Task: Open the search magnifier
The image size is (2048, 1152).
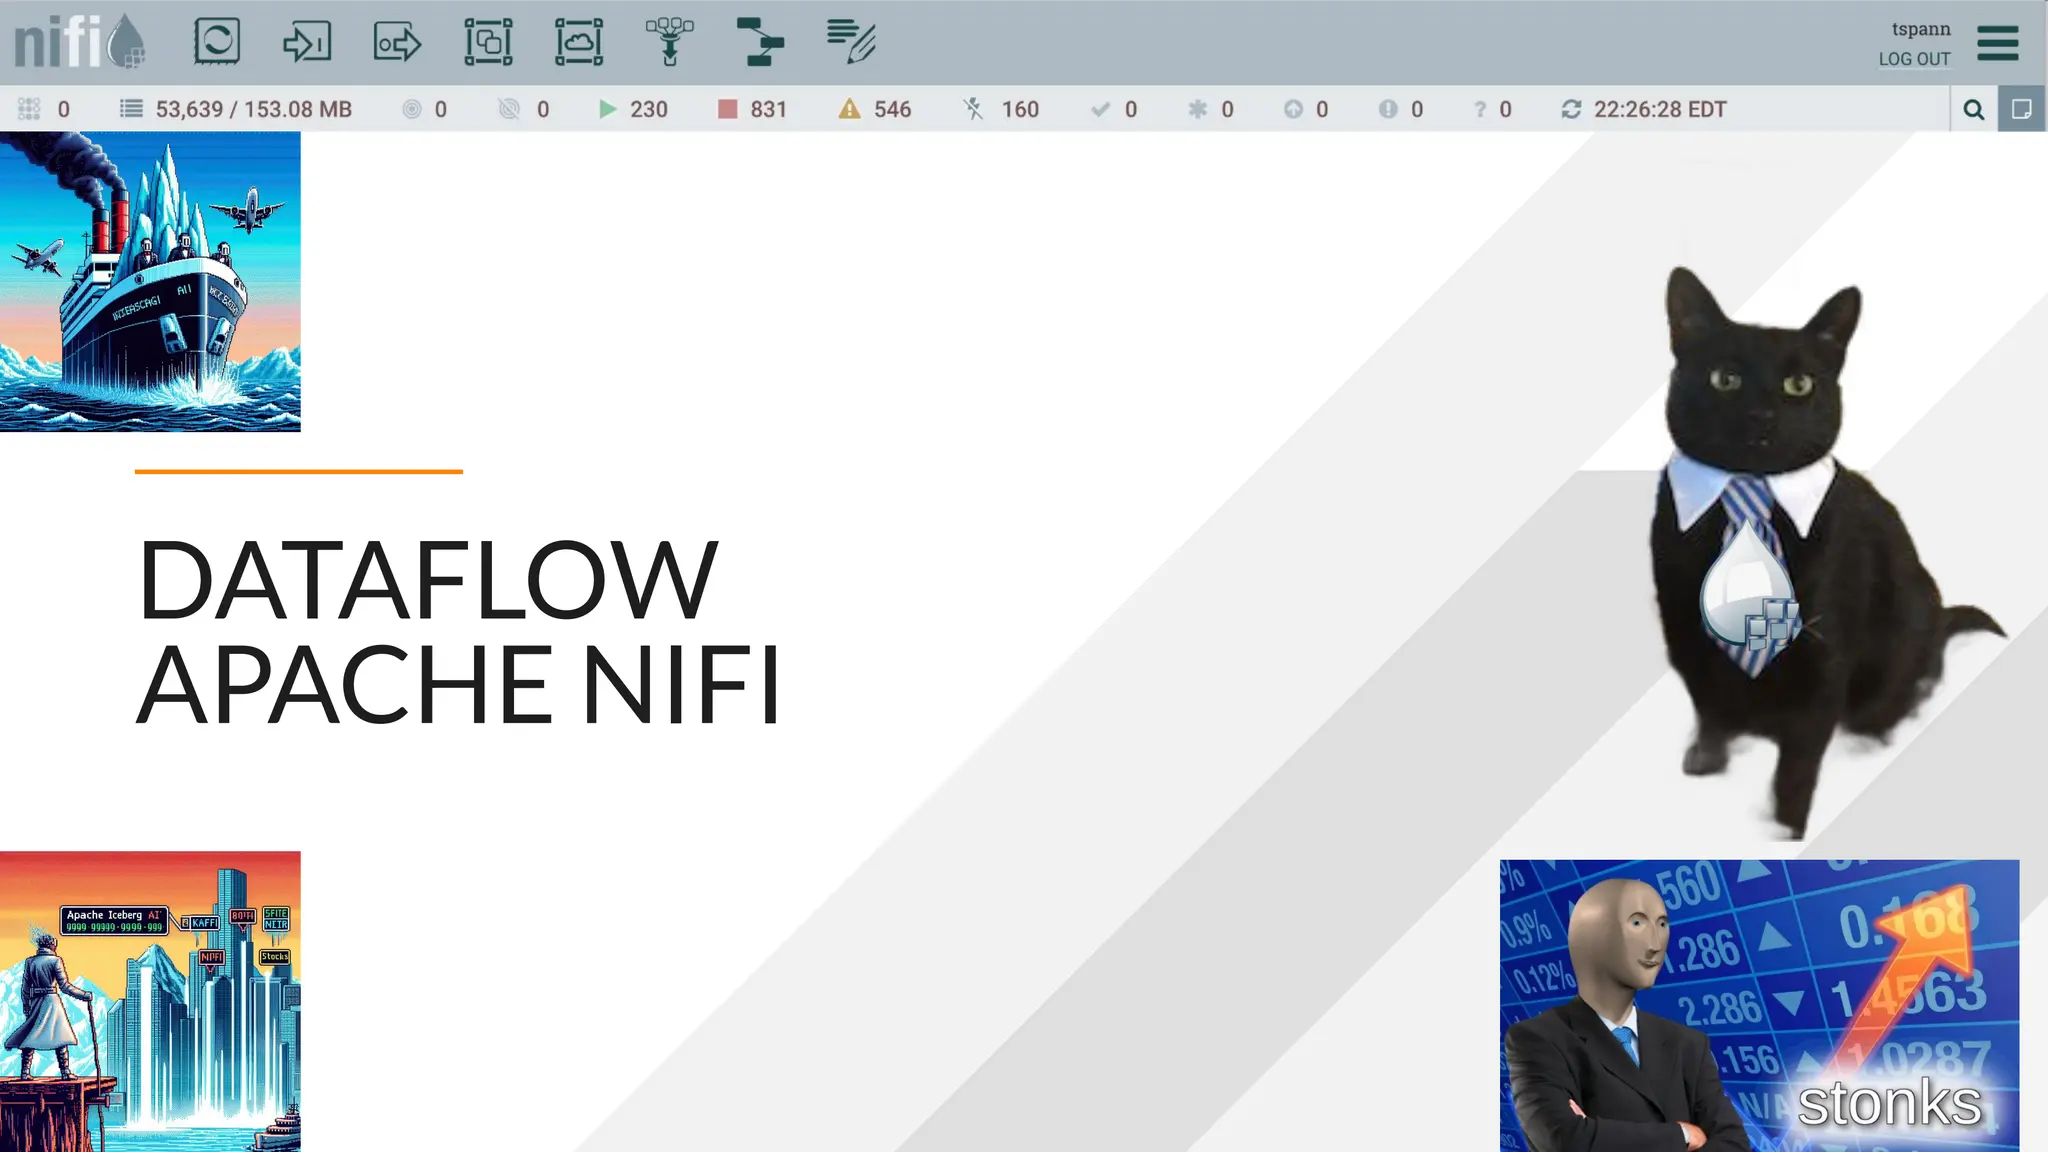Action: click(x=1974, y=109)
